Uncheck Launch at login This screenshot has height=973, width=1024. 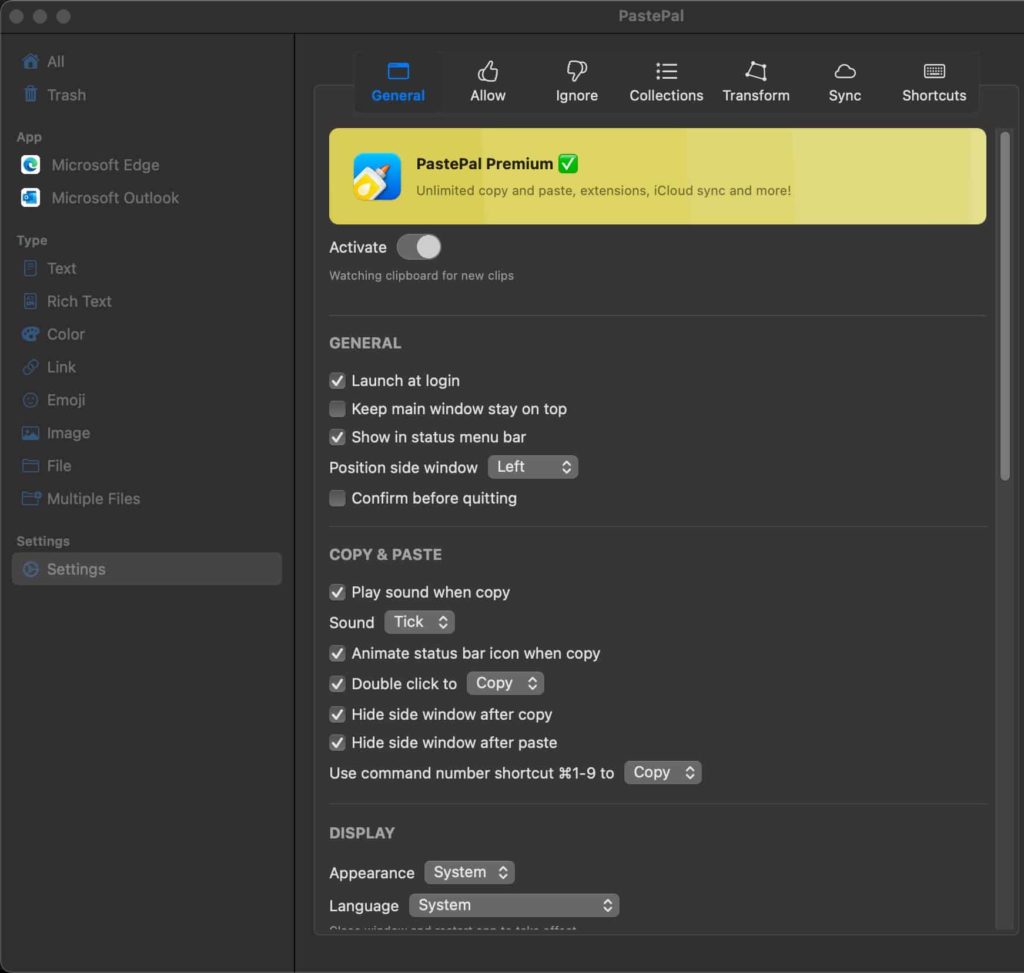tap(337, 381)
